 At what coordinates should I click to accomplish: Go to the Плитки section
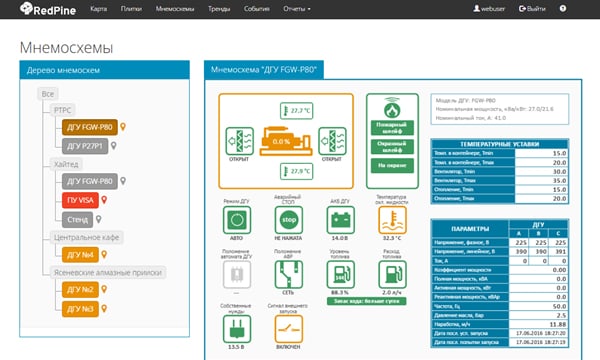pyautogui.click(x=131, y=9)
